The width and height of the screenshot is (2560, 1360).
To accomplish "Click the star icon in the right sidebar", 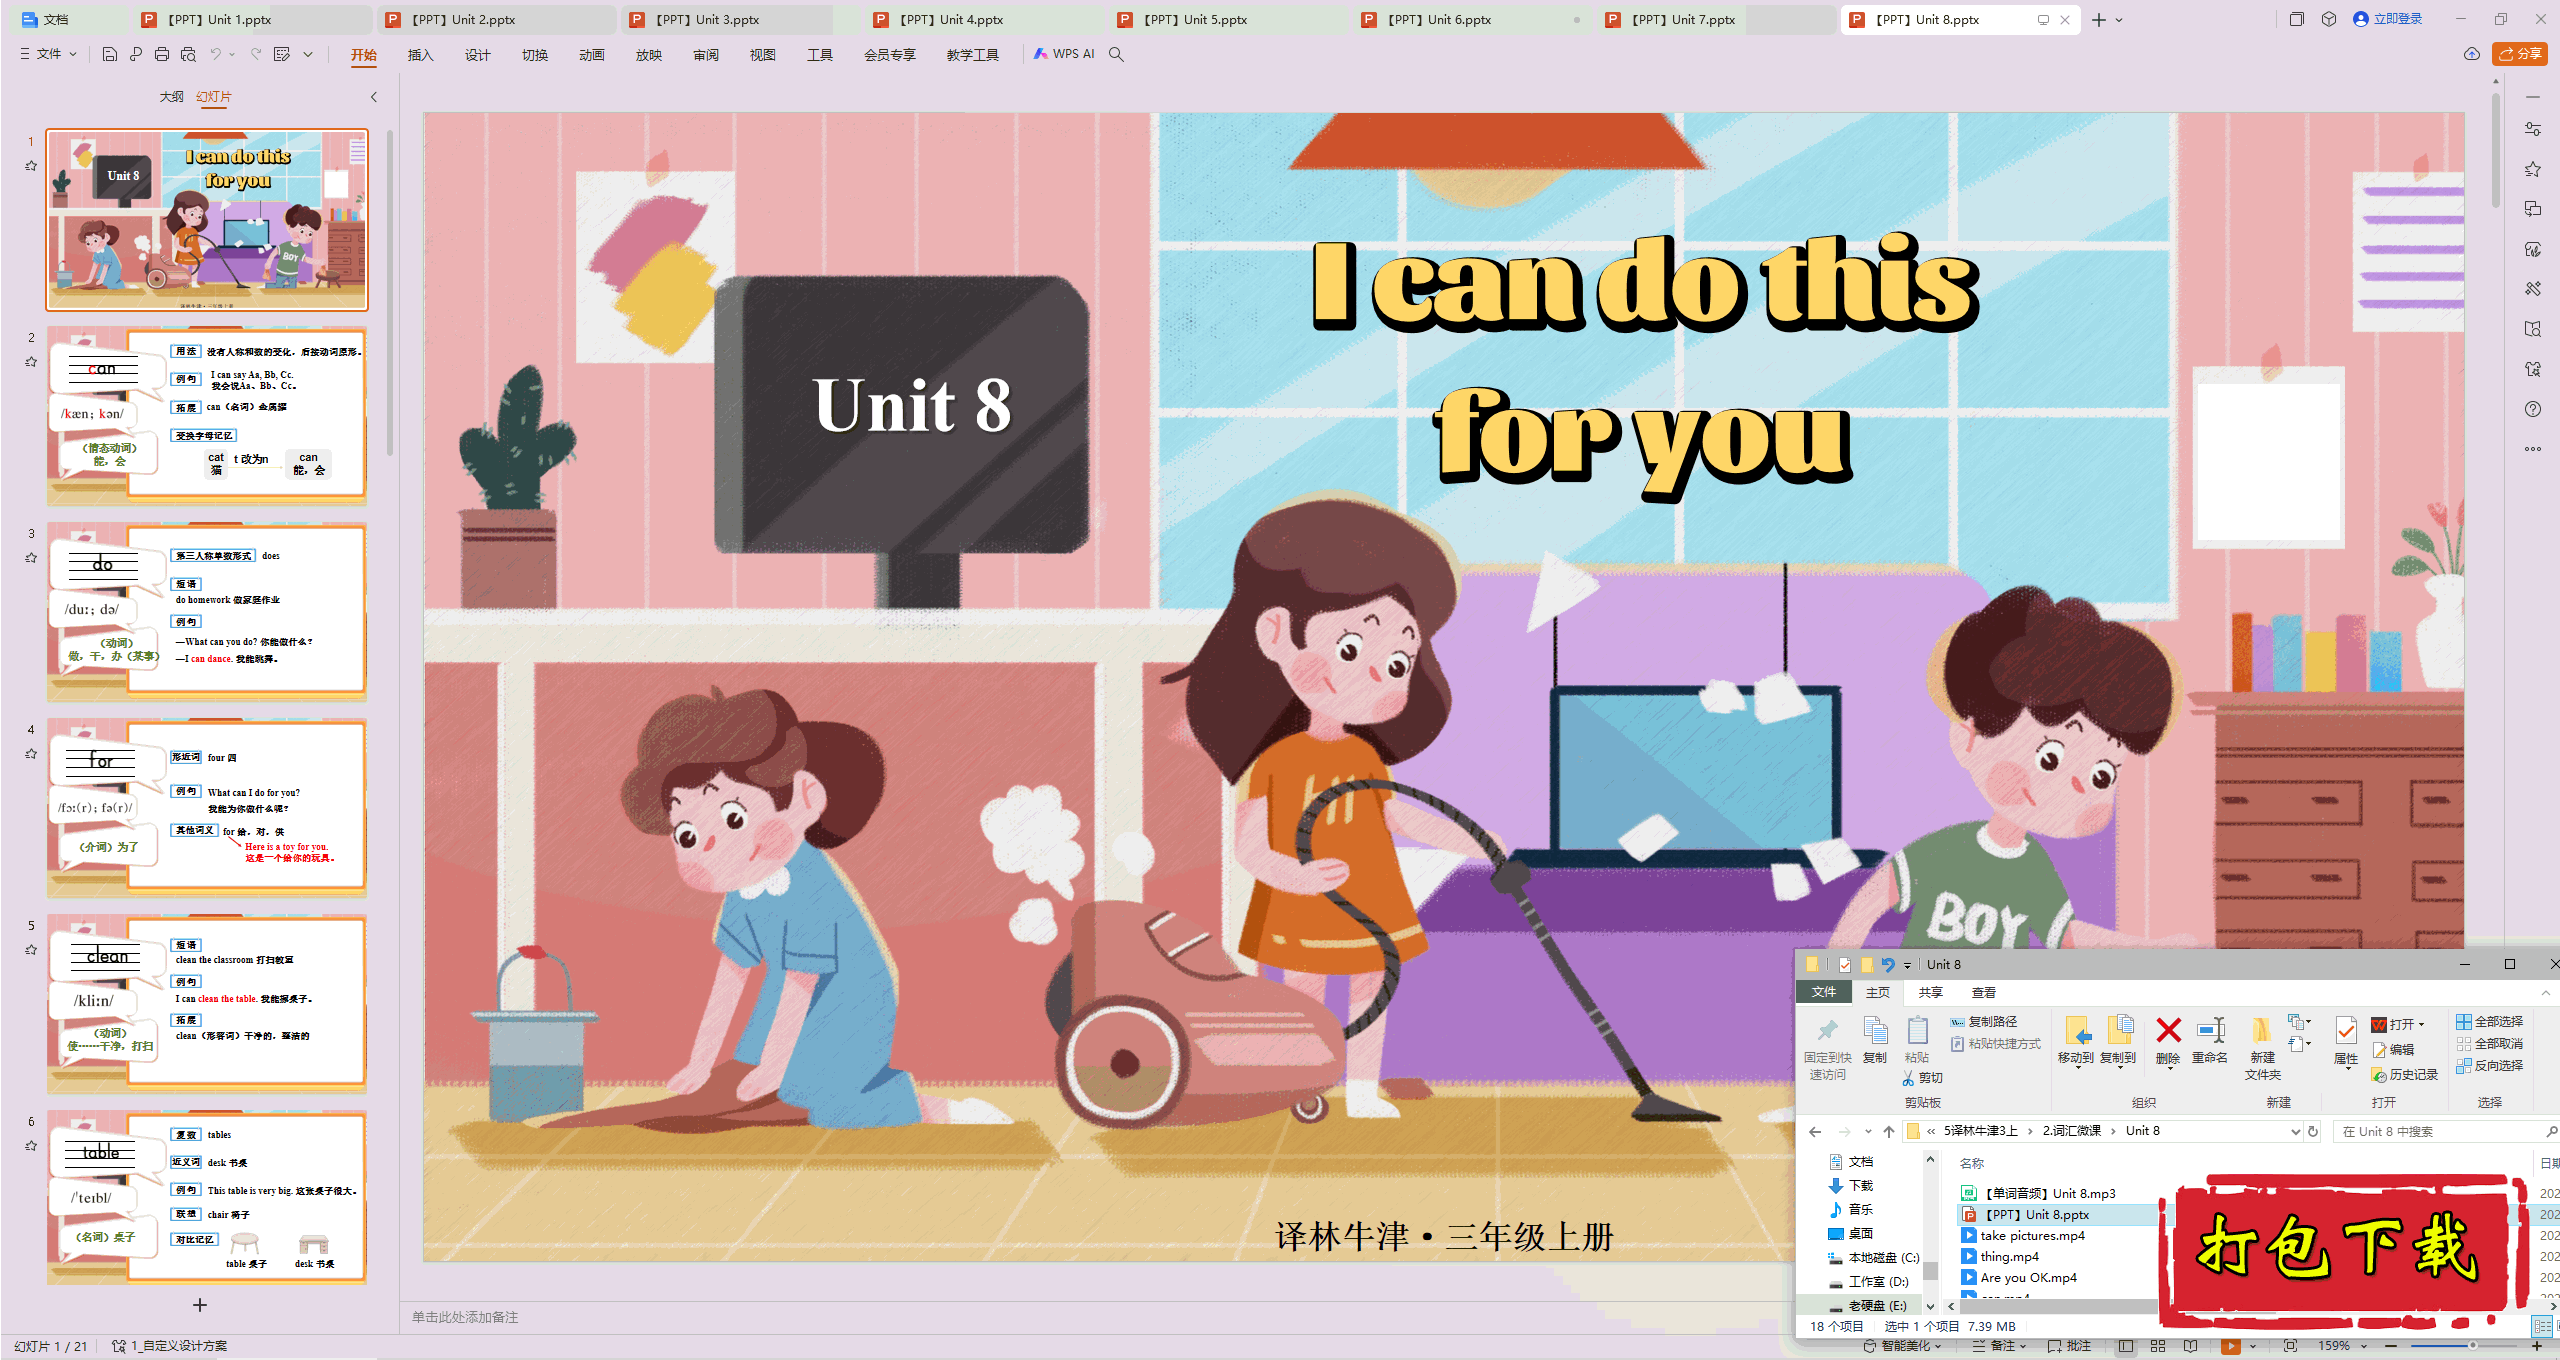I will (x=2533, y=169).
